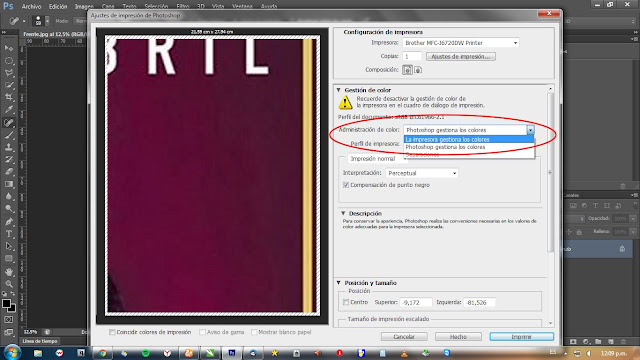The width and height of the screenshot is (640, 360).
Task: Click the Hecho button
Action: [458, 337]
